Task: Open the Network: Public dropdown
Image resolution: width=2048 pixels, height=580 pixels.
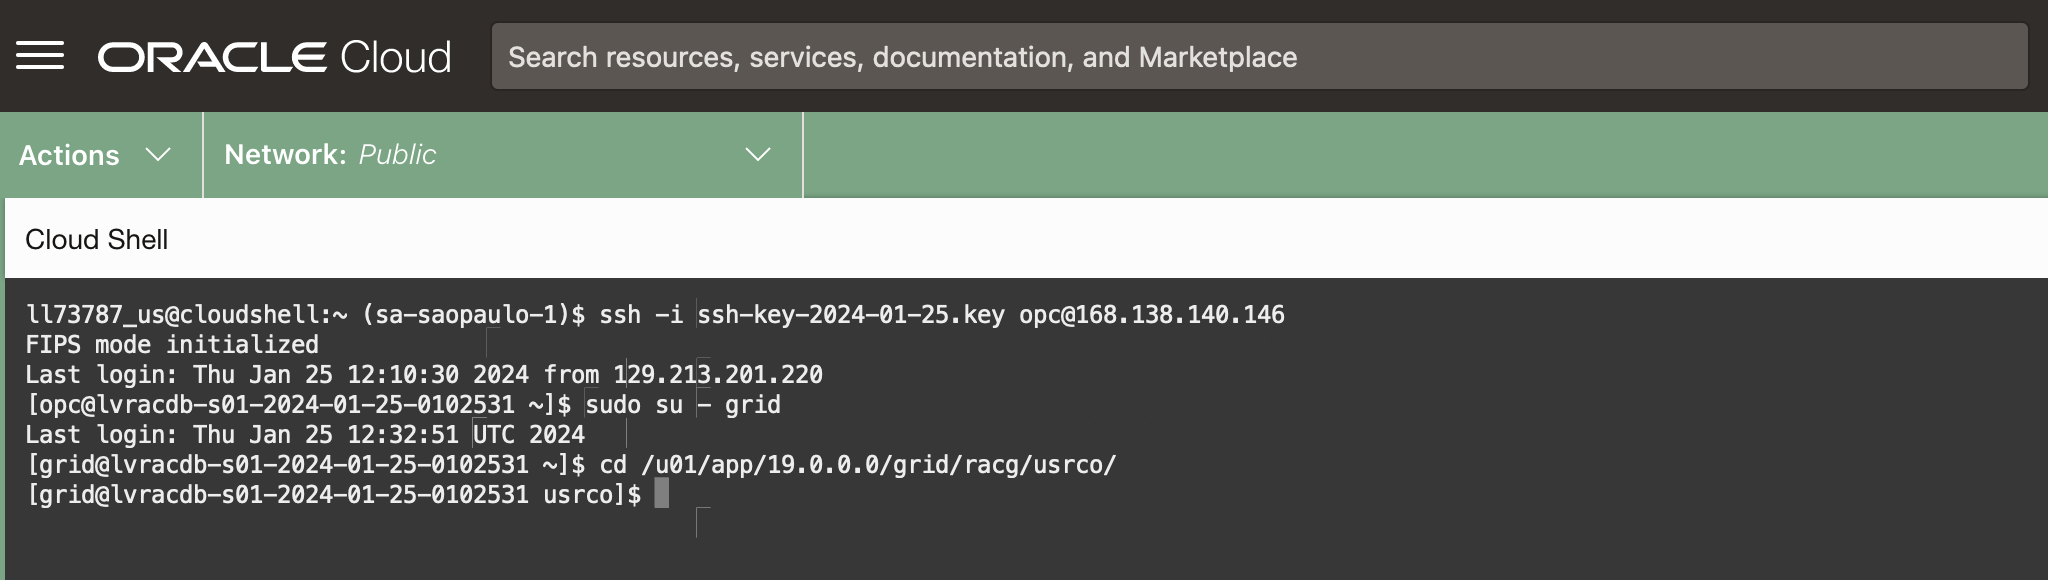Action: pos(500,155)
